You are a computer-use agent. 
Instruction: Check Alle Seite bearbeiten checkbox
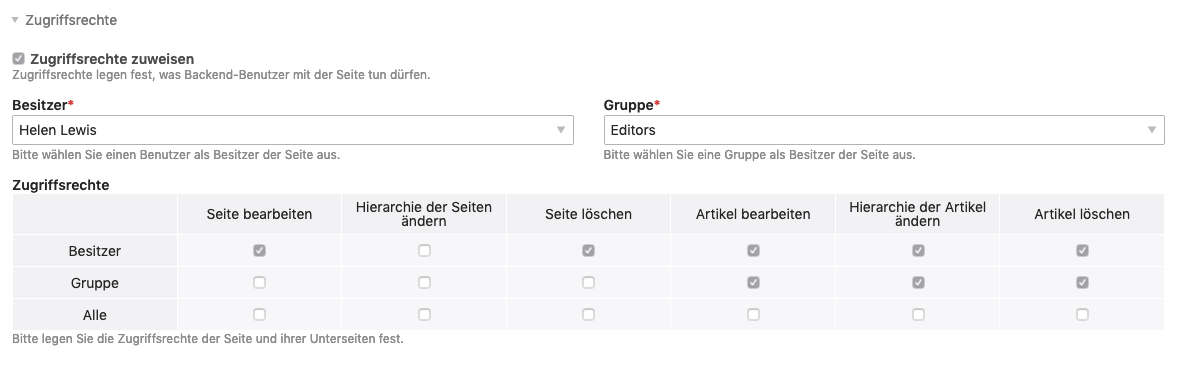259,315
